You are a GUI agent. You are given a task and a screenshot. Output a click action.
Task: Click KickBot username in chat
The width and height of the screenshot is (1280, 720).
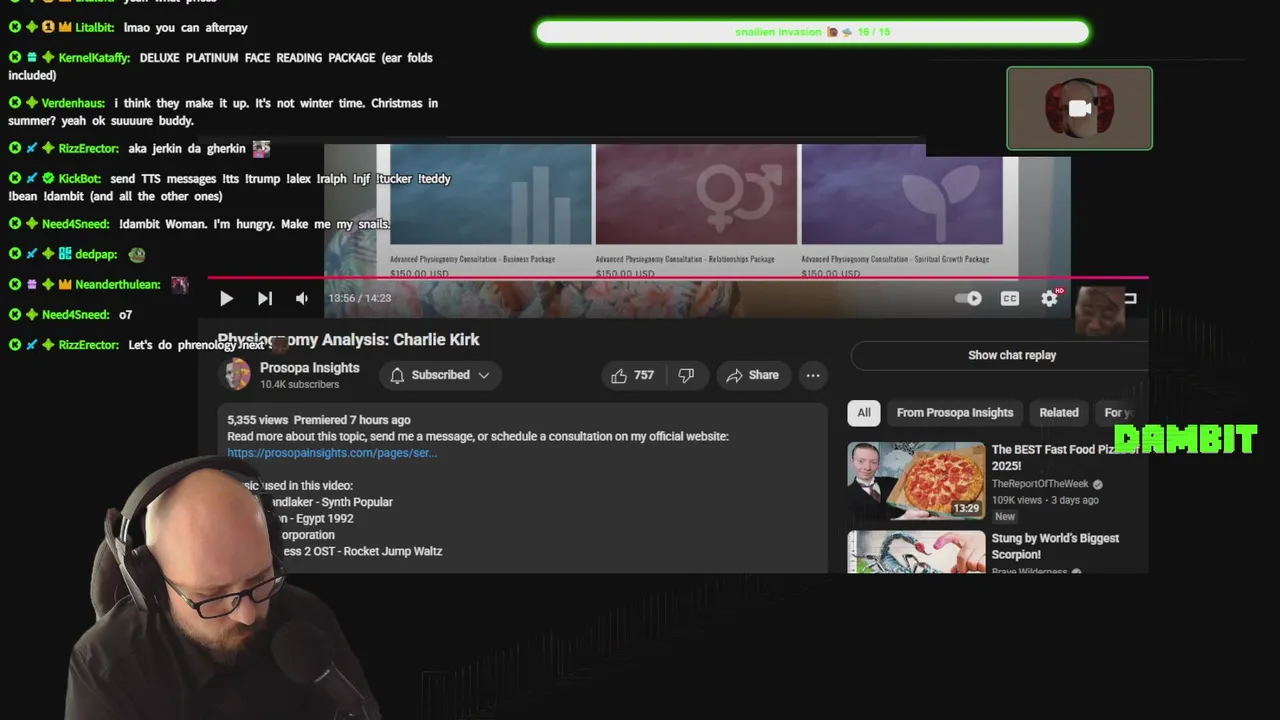79,179
